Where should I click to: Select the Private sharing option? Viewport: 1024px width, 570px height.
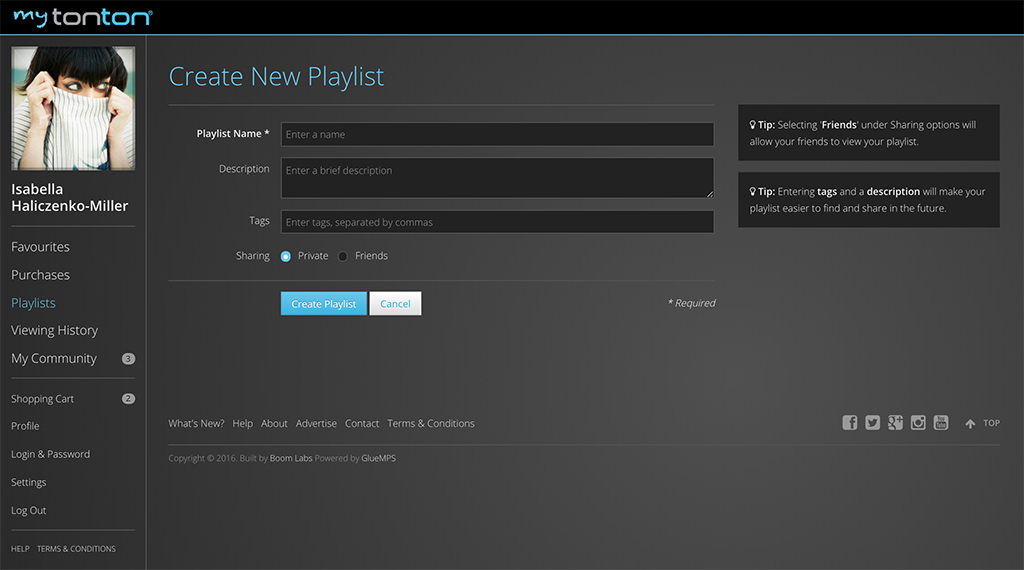[286, 256]
